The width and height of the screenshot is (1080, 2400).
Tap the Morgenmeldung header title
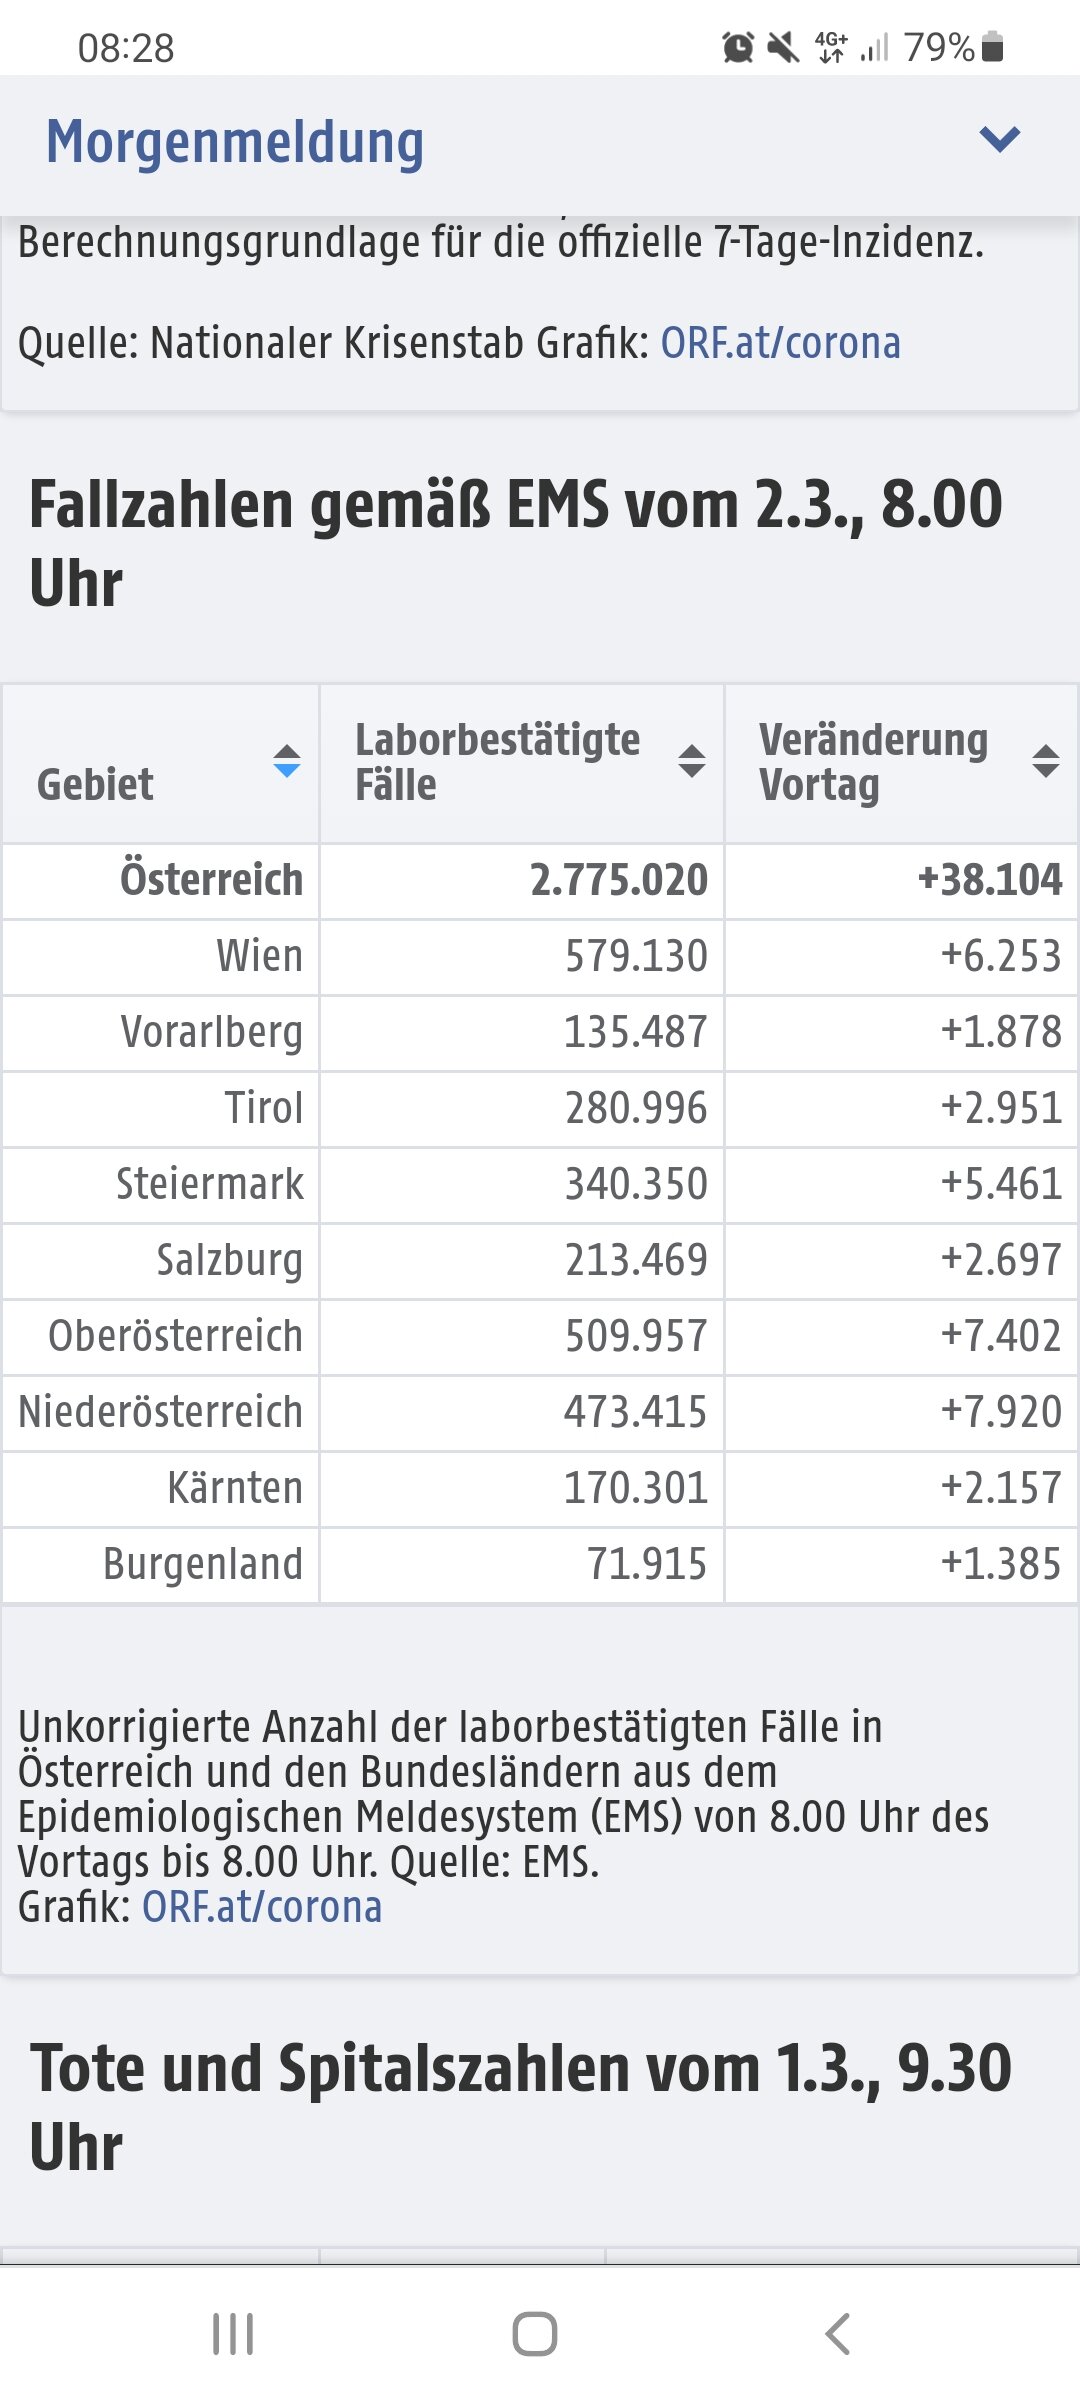point(236,142)
